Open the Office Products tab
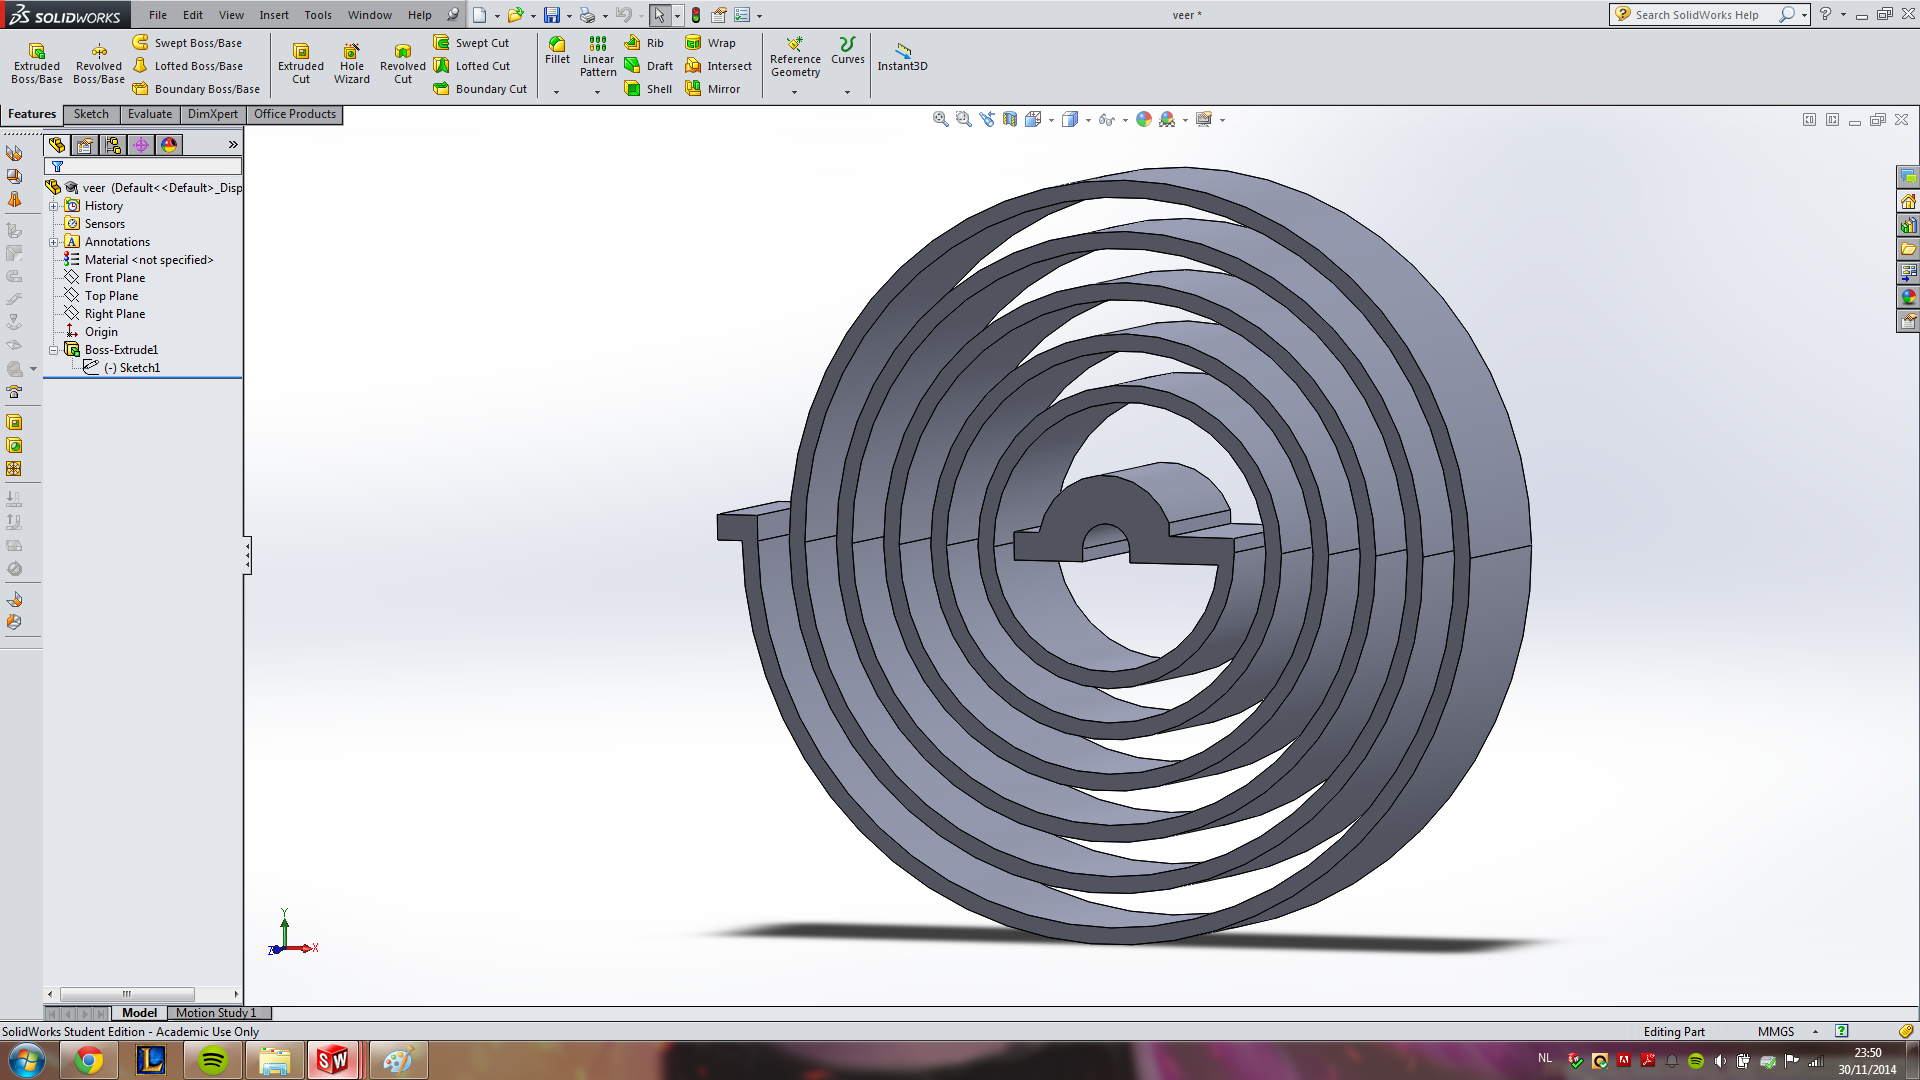The width and height of the screenshot is (1920, 1080). tap(295, 114)
